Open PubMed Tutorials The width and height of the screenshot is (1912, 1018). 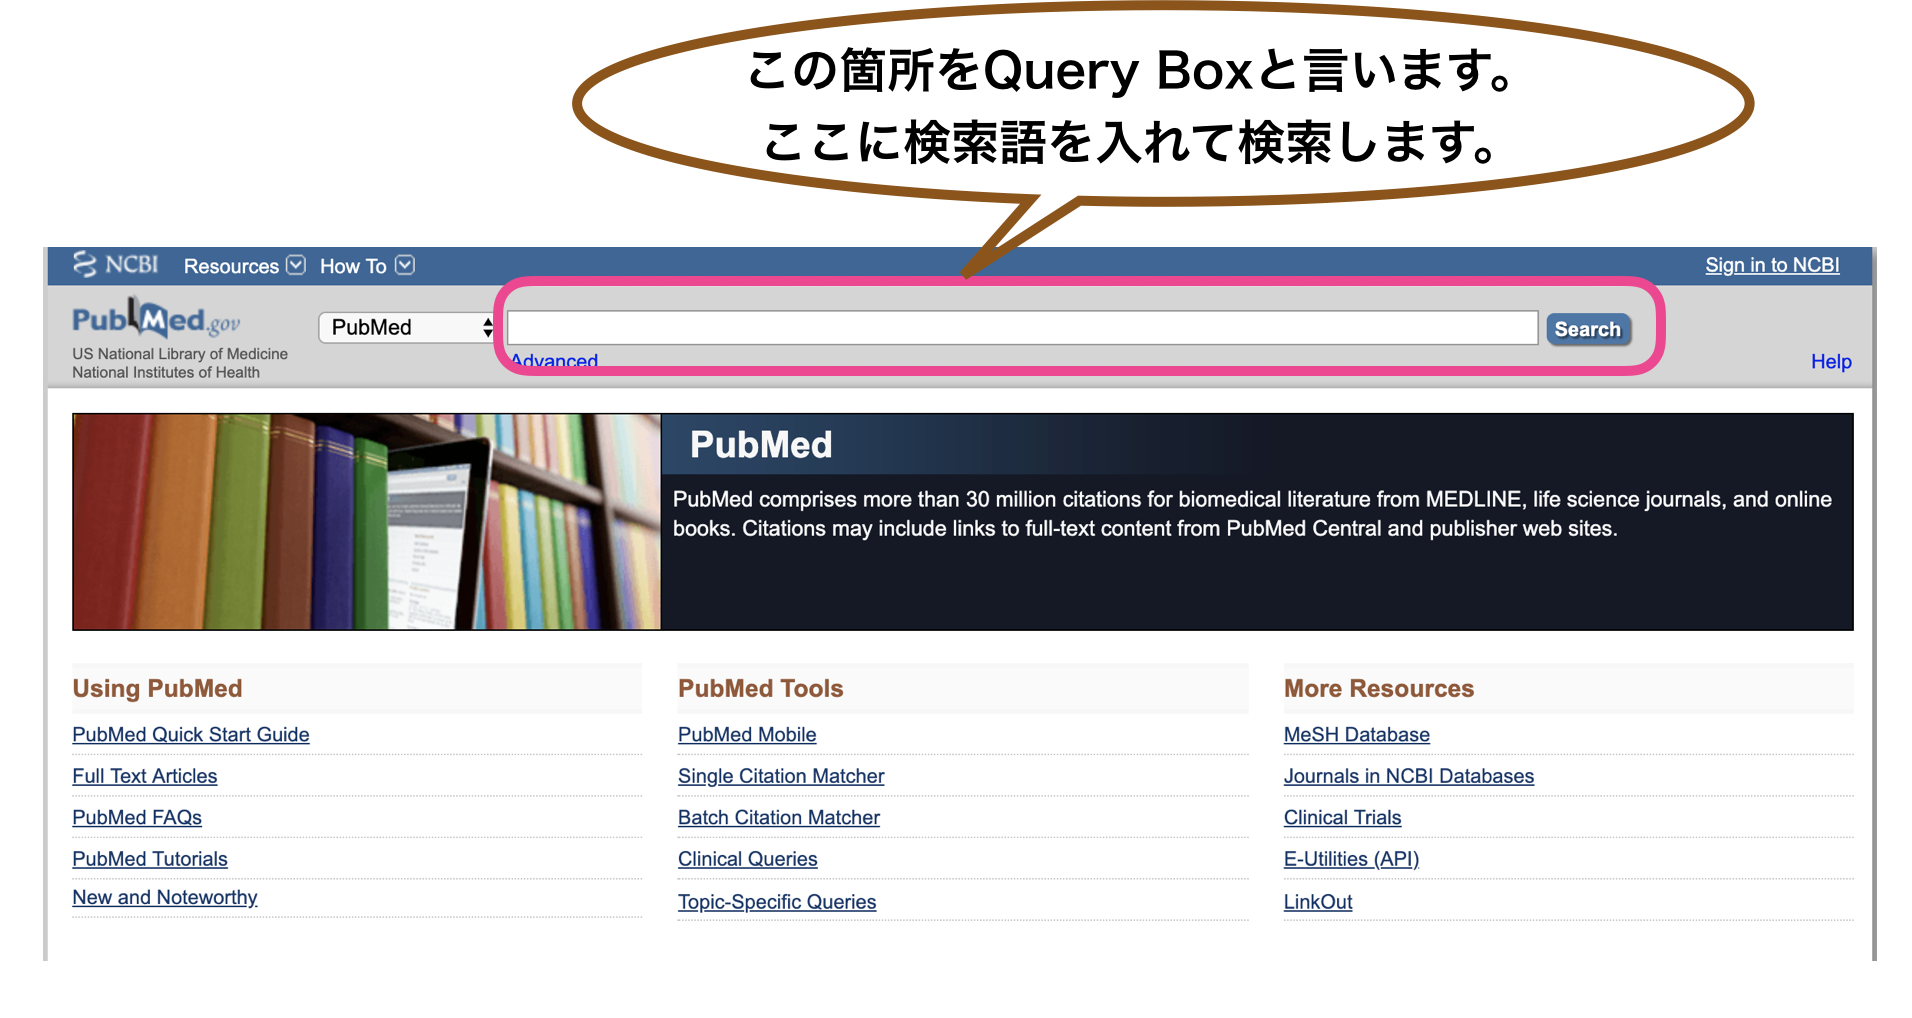(x=149, y=858)
